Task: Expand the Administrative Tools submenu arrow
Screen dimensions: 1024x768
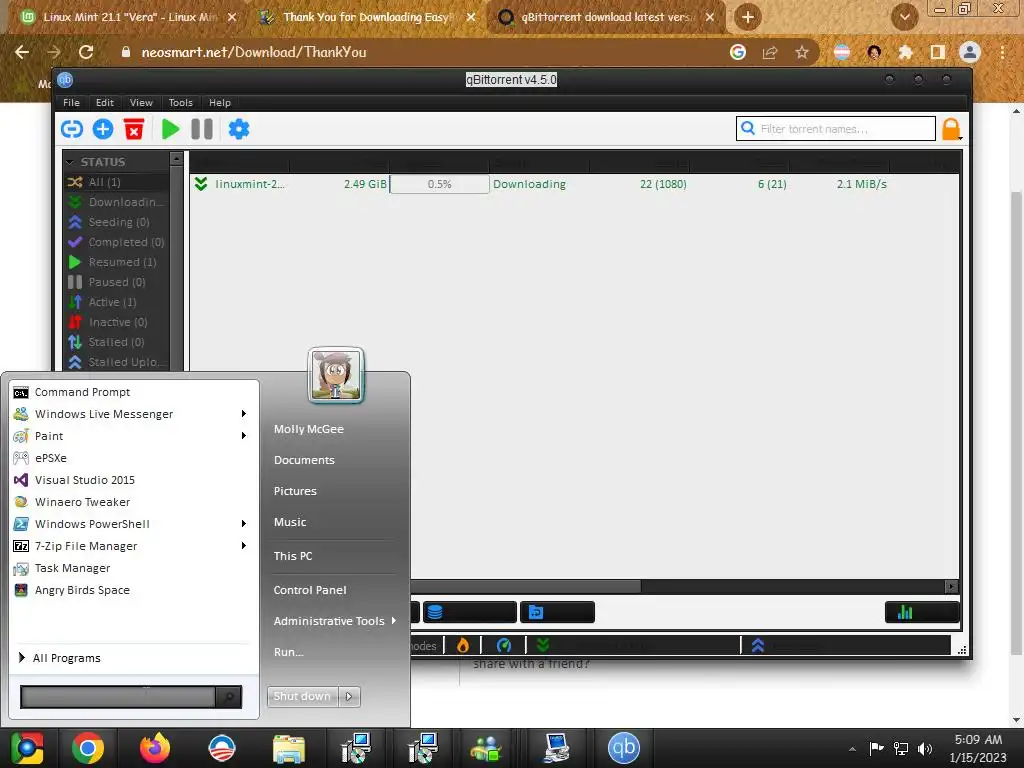Action: coord(394,620)
